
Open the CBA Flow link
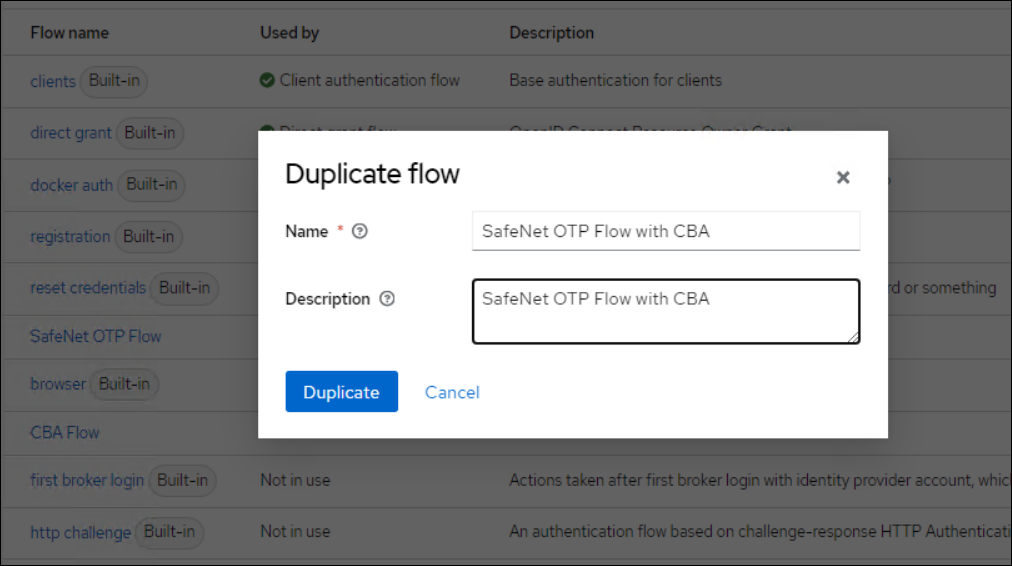[65, 433]
